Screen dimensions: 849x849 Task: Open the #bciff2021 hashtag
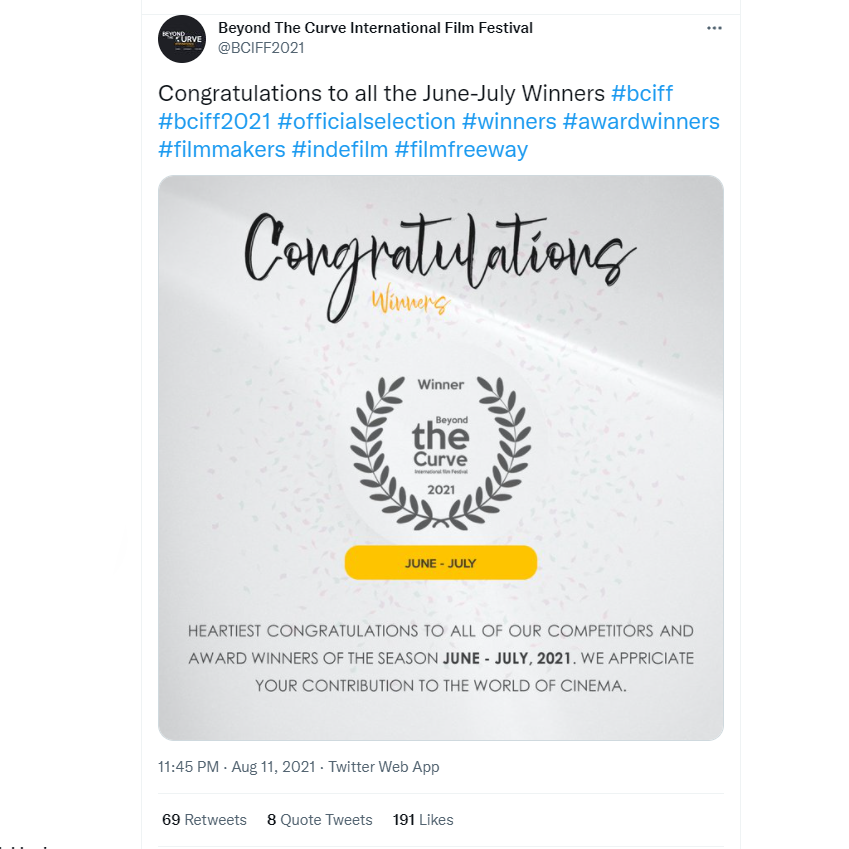click(x=214, y=122)
